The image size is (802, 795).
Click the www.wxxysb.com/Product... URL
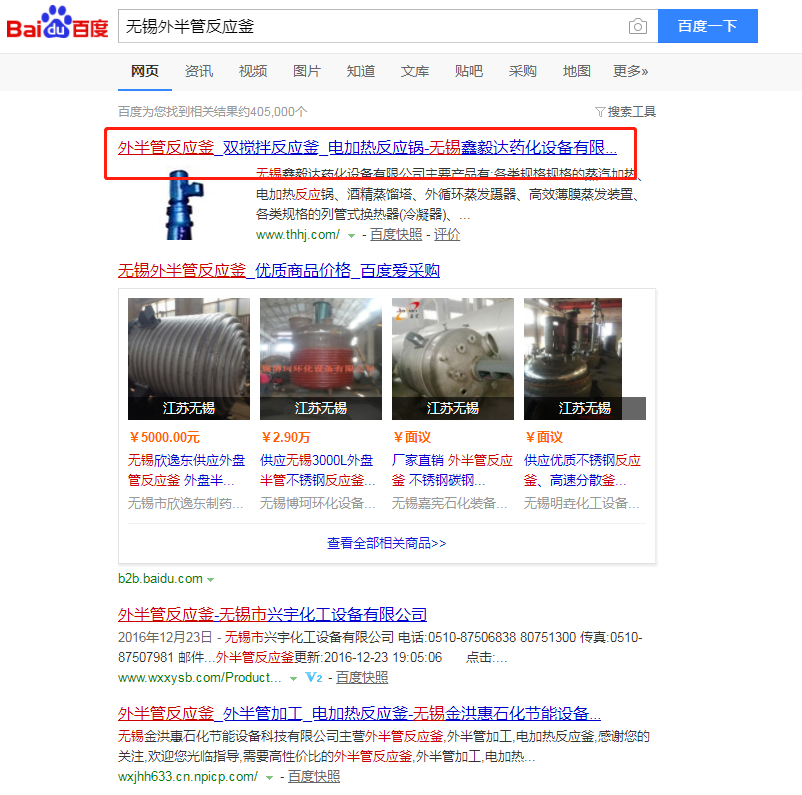199,677
